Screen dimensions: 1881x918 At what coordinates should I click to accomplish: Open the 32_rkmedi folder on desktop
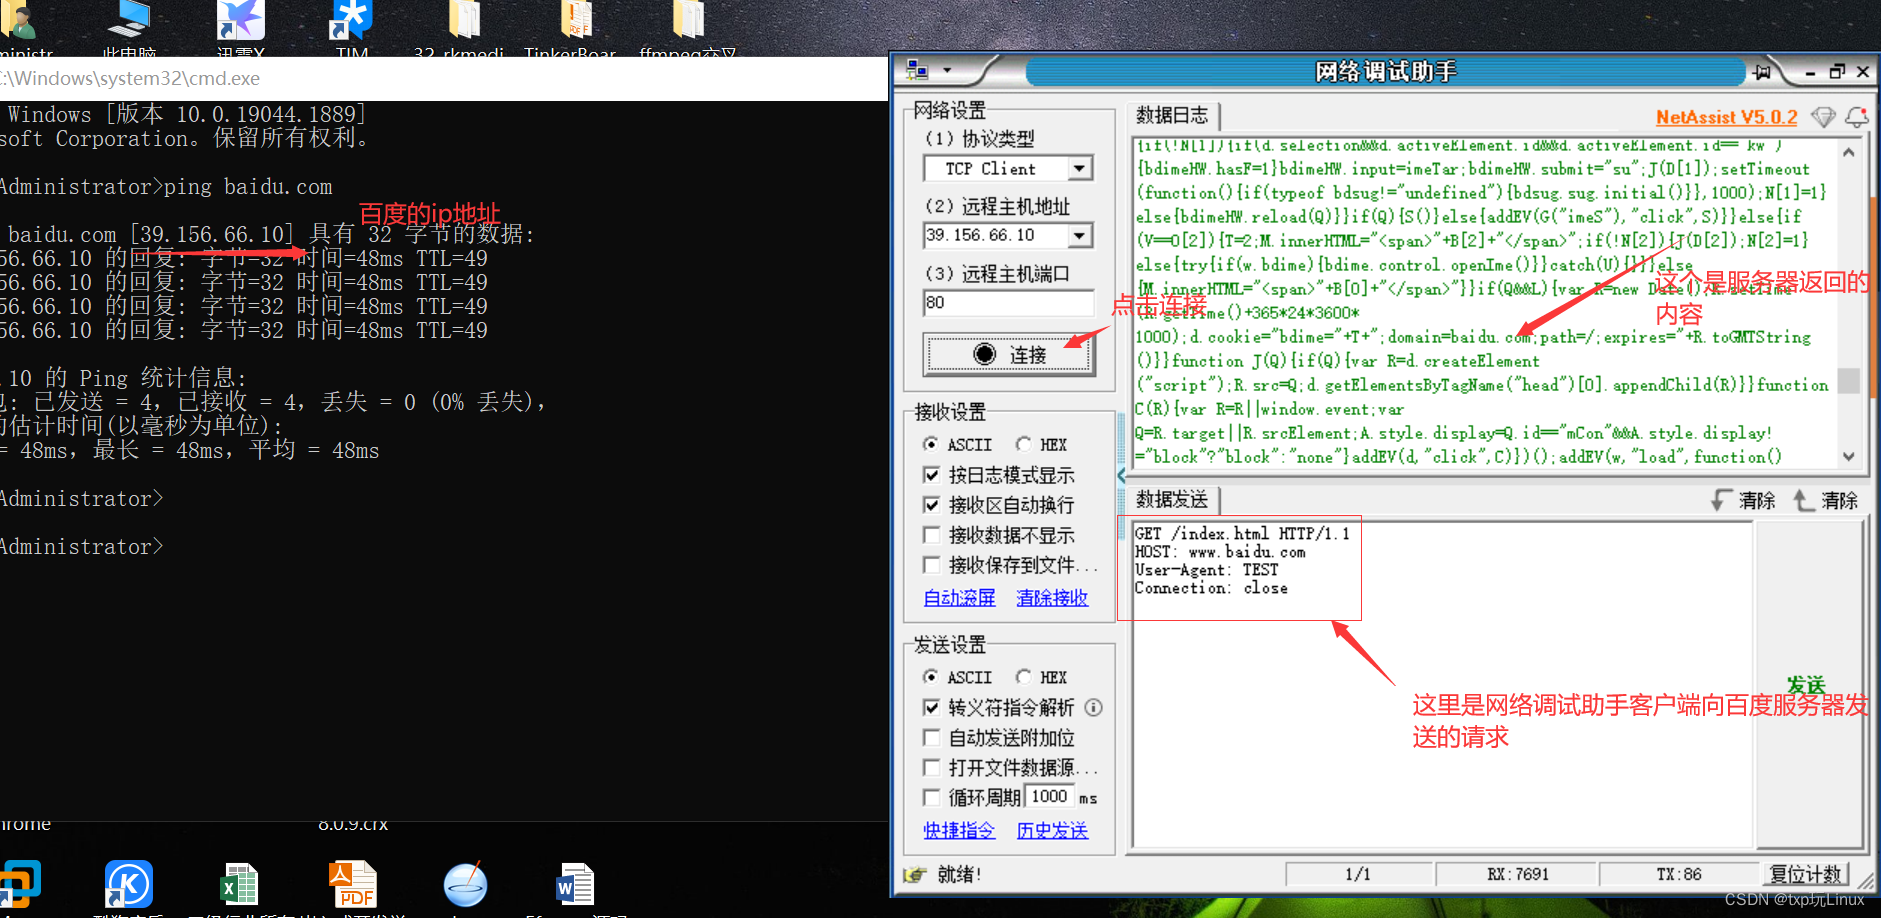(460, 28)
